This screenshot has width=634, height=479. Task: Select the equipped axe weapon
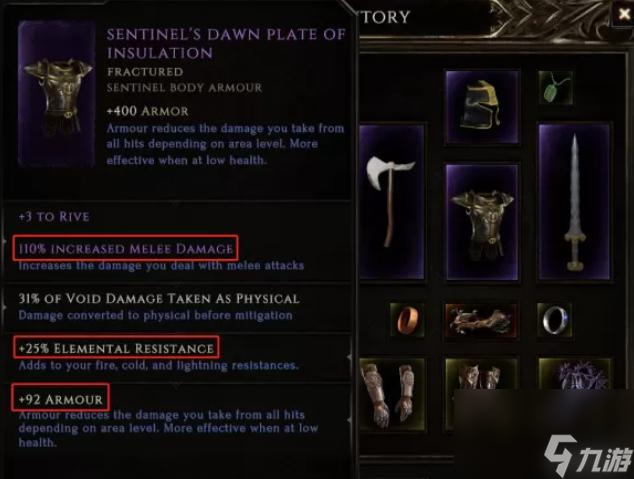392,202
